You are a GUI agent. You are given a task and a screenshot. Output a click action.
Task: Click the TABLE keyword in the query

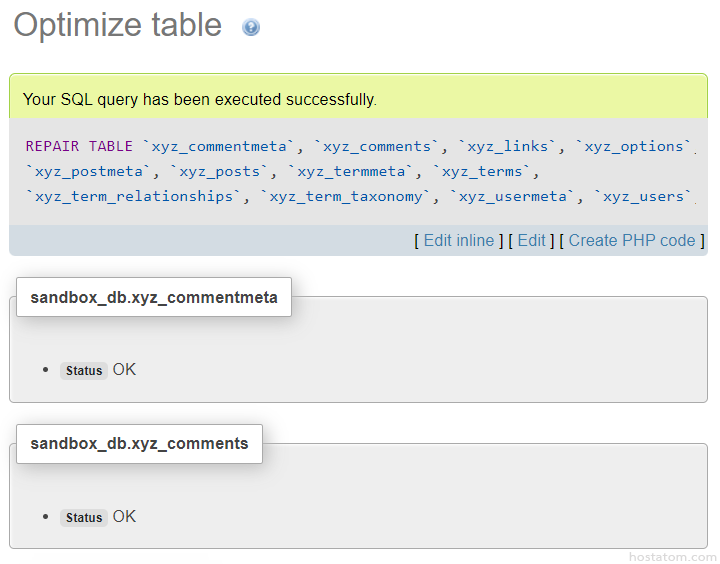[x=110, y=146]
